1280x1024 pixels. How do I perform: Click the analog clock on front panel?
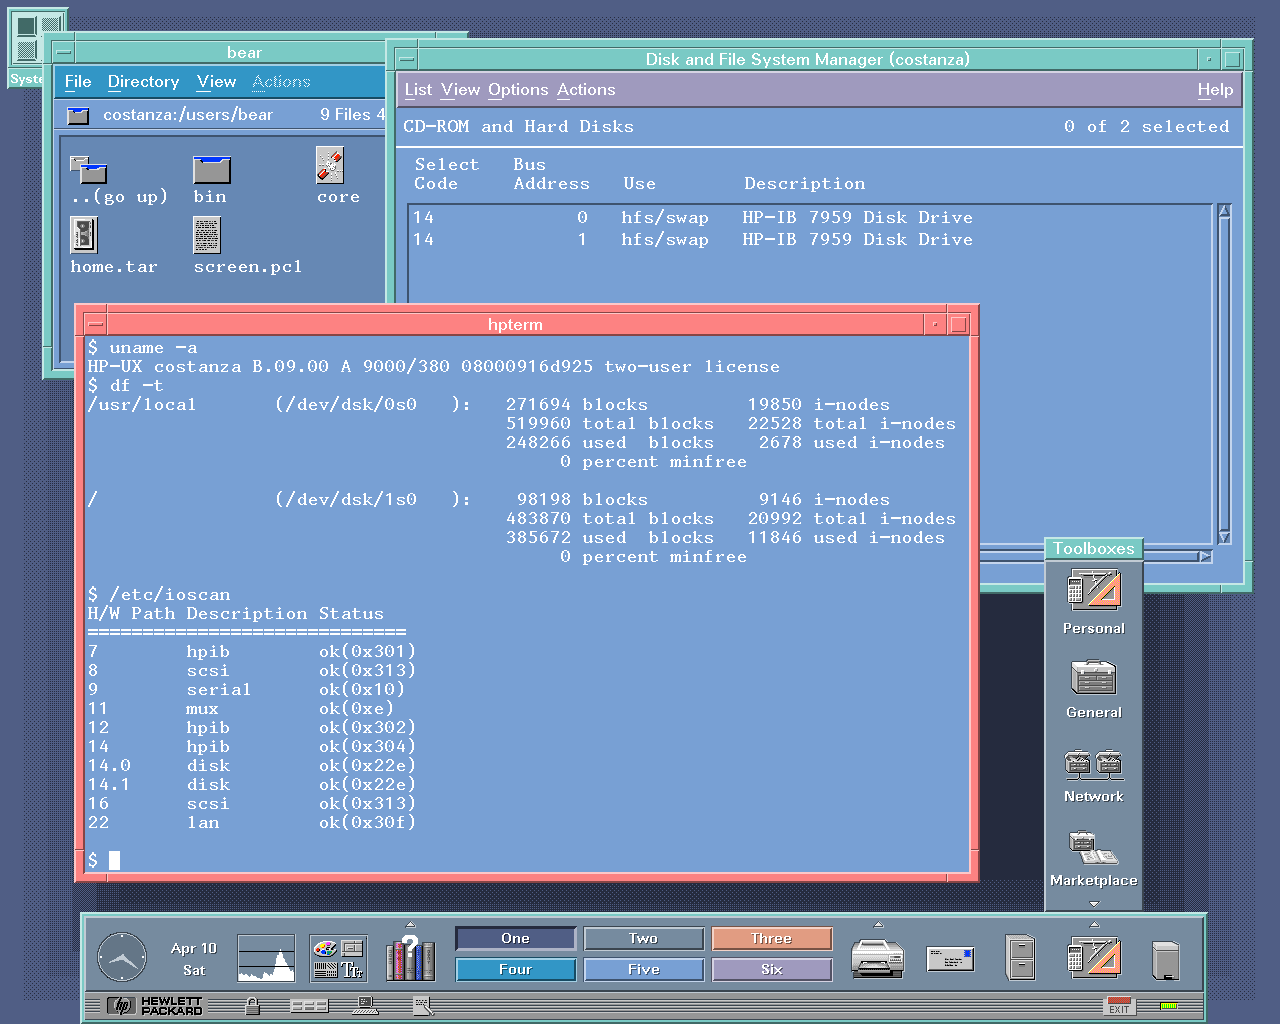tap(122, 957)
